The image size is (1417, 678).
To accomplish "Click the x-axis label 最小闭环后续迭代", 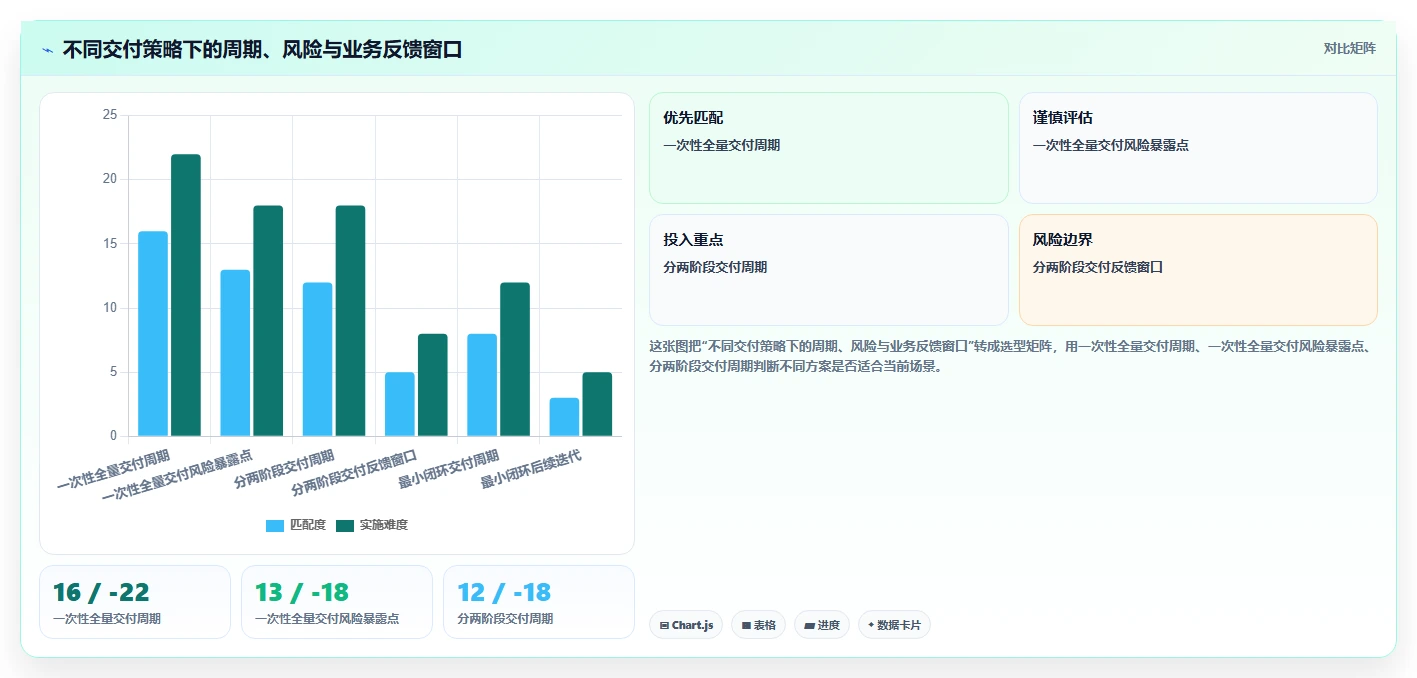I will pos(531,468).
